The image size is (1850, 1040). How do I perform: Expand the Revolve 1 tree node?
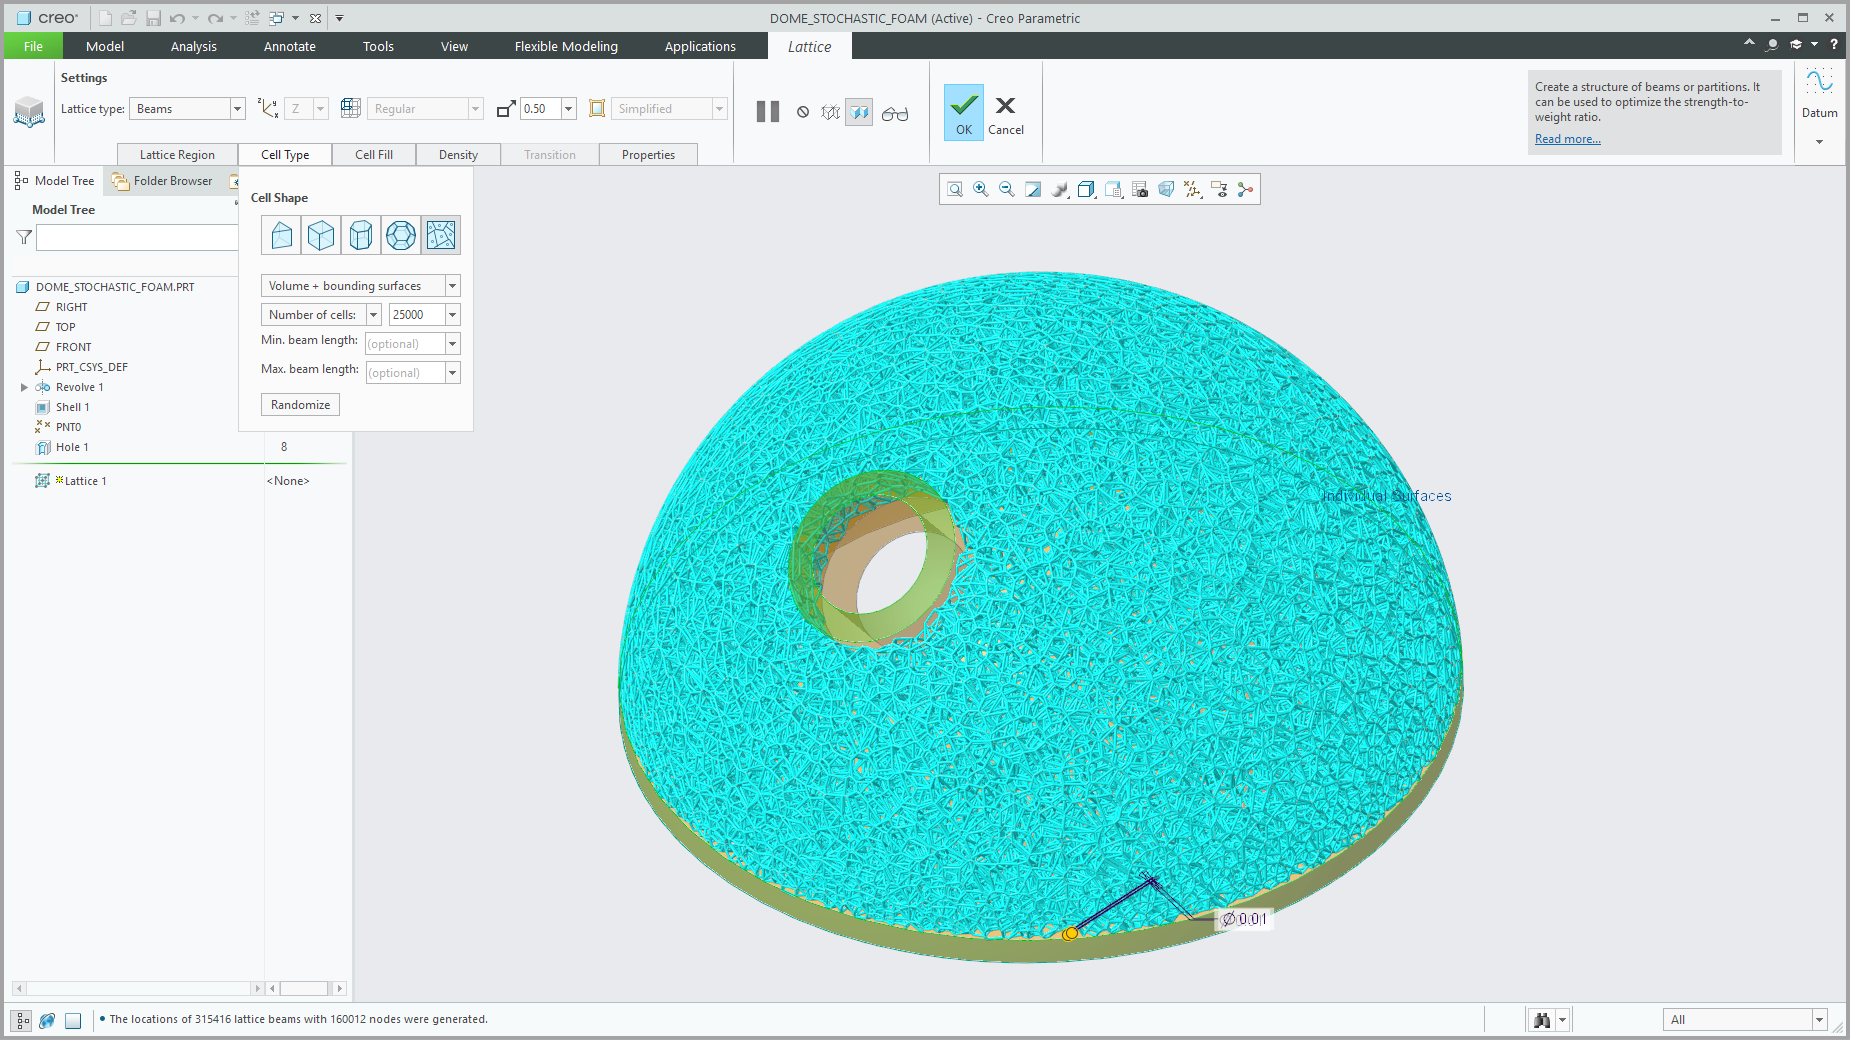coord(24,387)
